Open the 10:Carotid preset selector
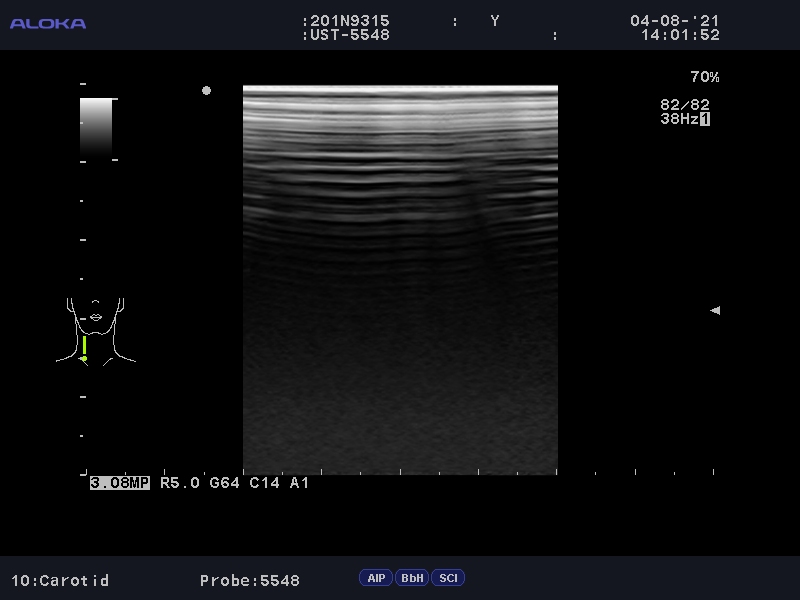This screenshot has width=800, height=600. tap(60, 580)
